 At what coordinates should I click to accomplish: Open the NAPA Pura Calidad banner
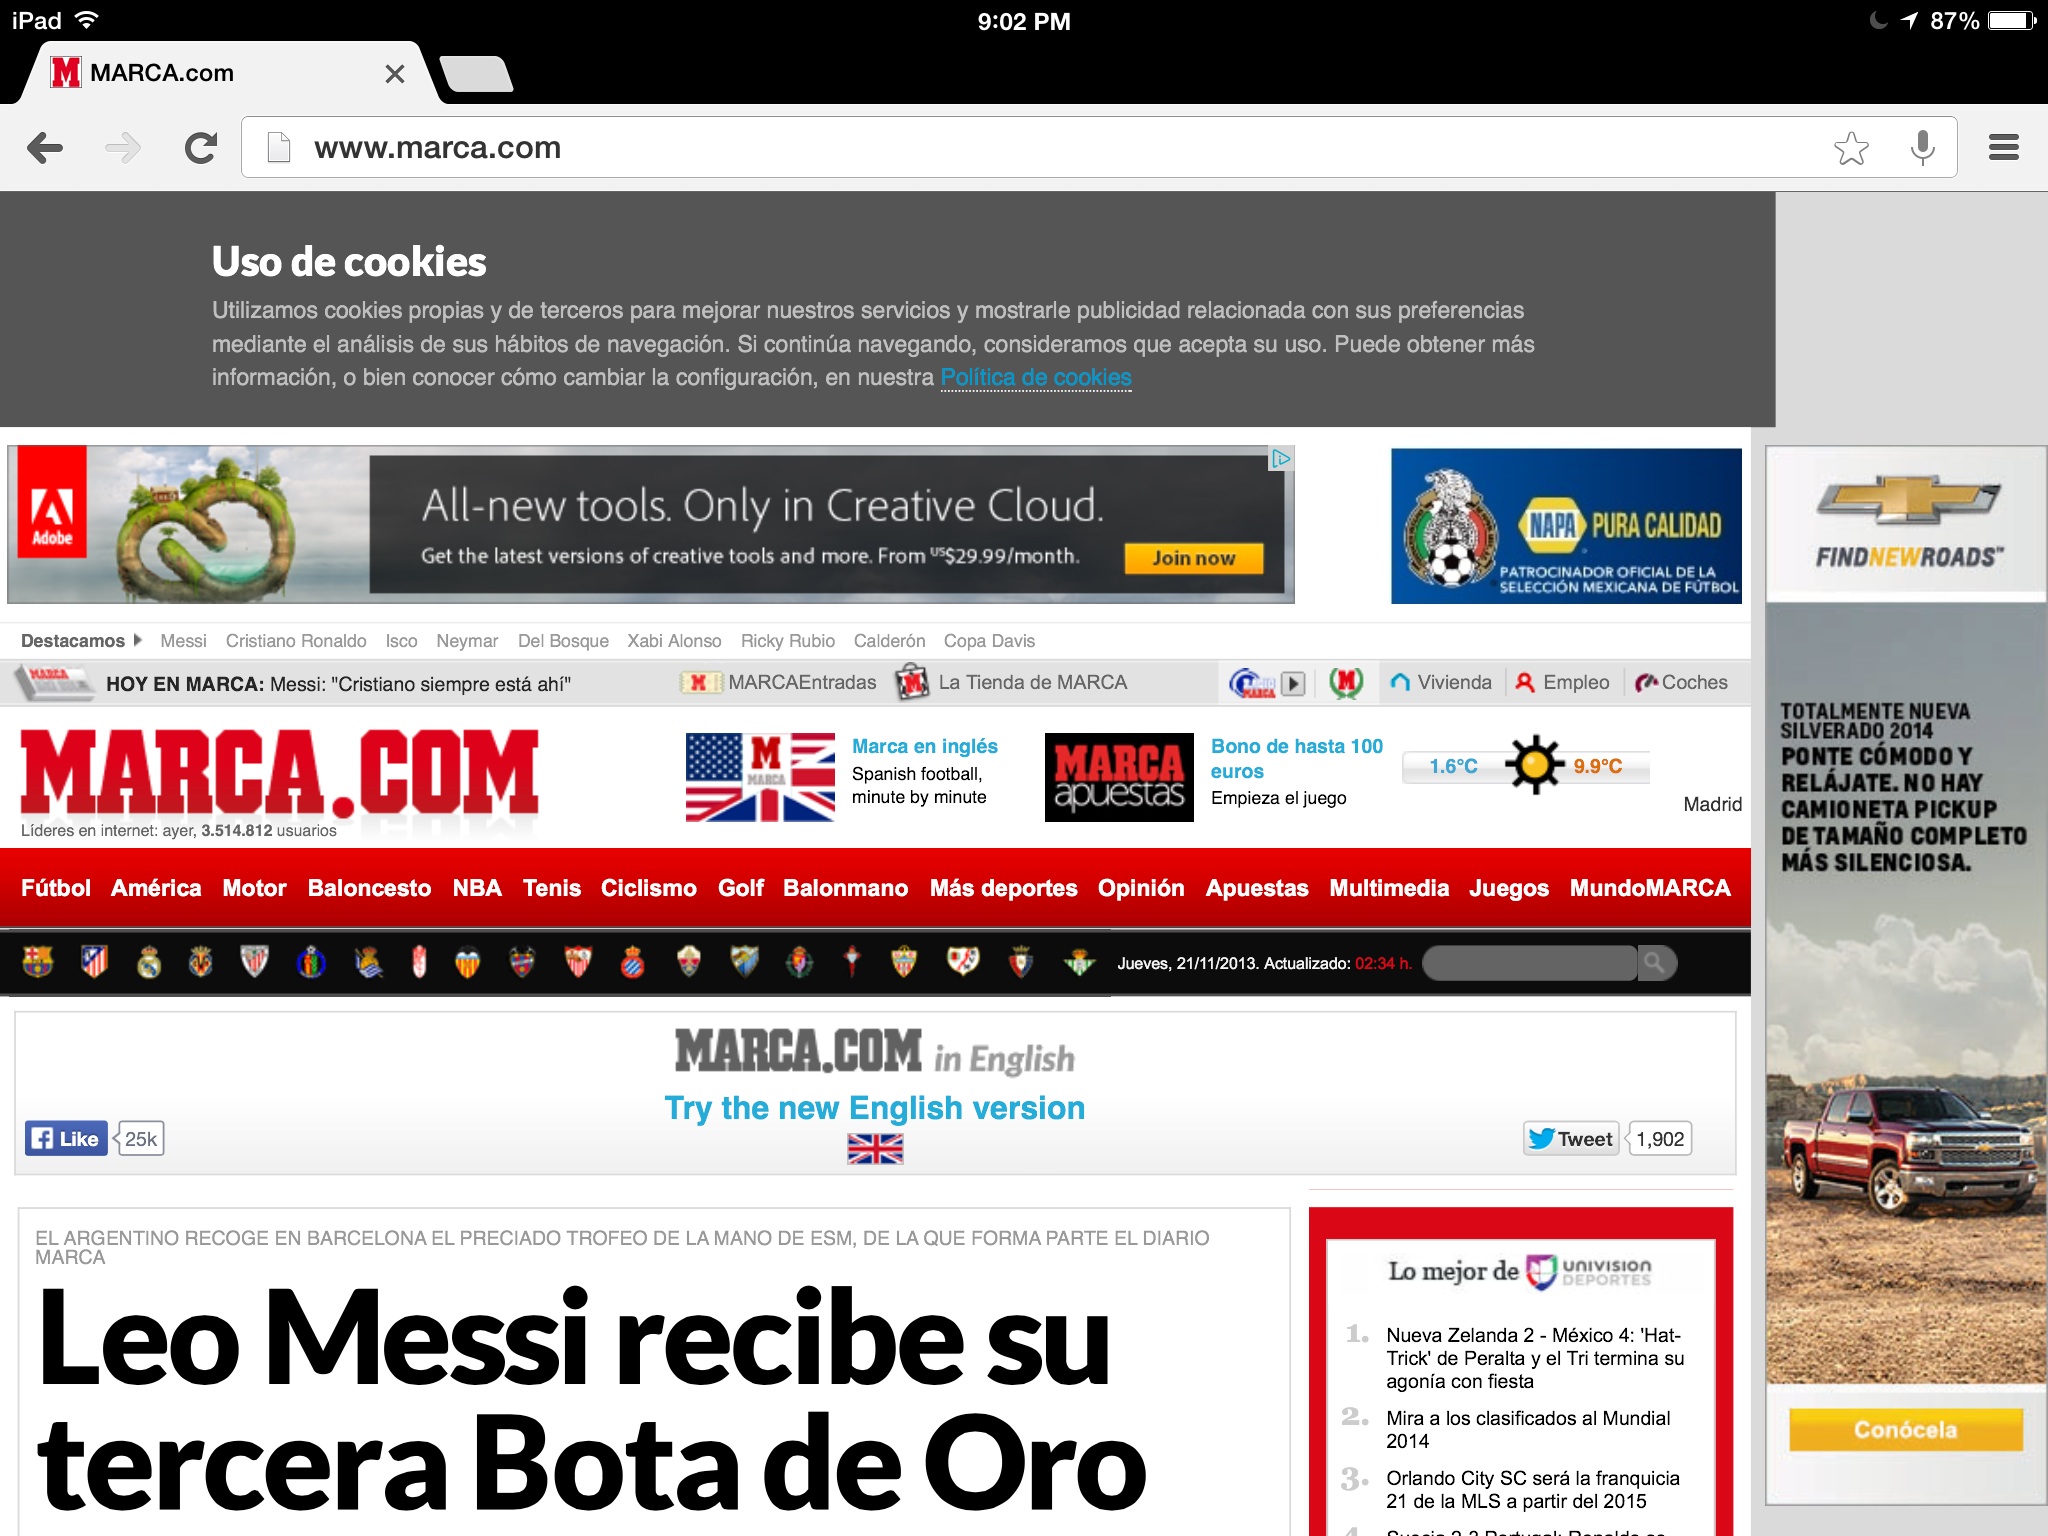pyautogui.click(x=1566, y=526)
